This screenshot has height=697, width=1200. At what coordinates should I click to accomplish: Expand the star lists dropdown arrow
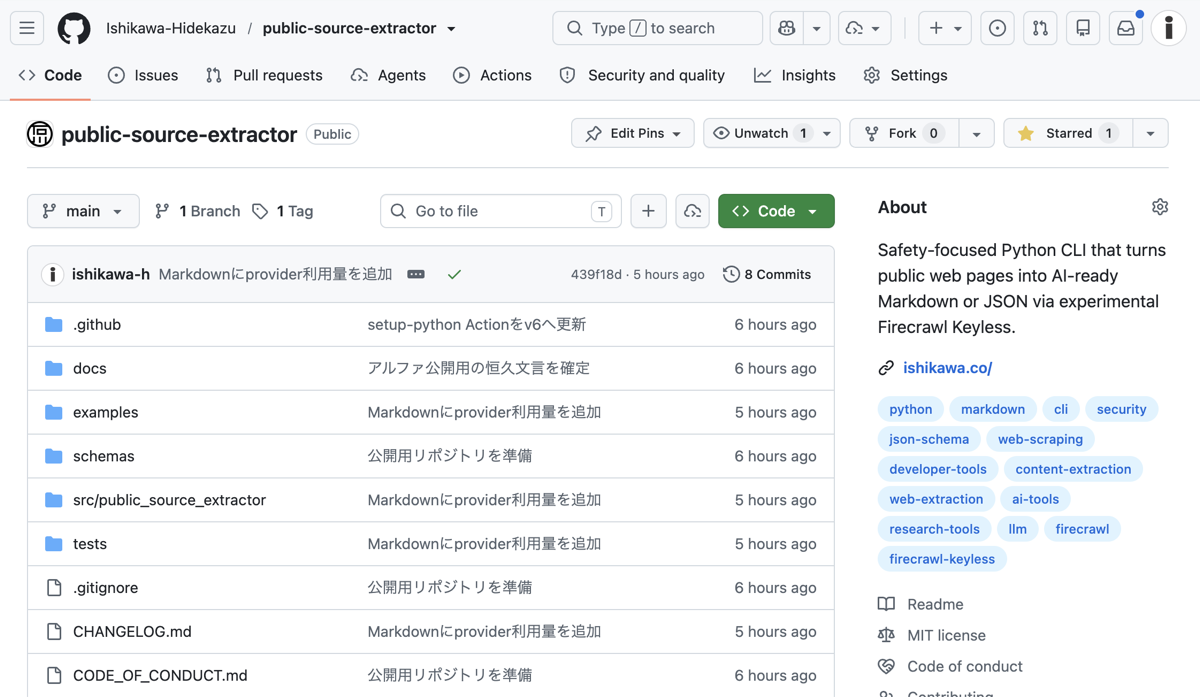[x=1150, y=133]
